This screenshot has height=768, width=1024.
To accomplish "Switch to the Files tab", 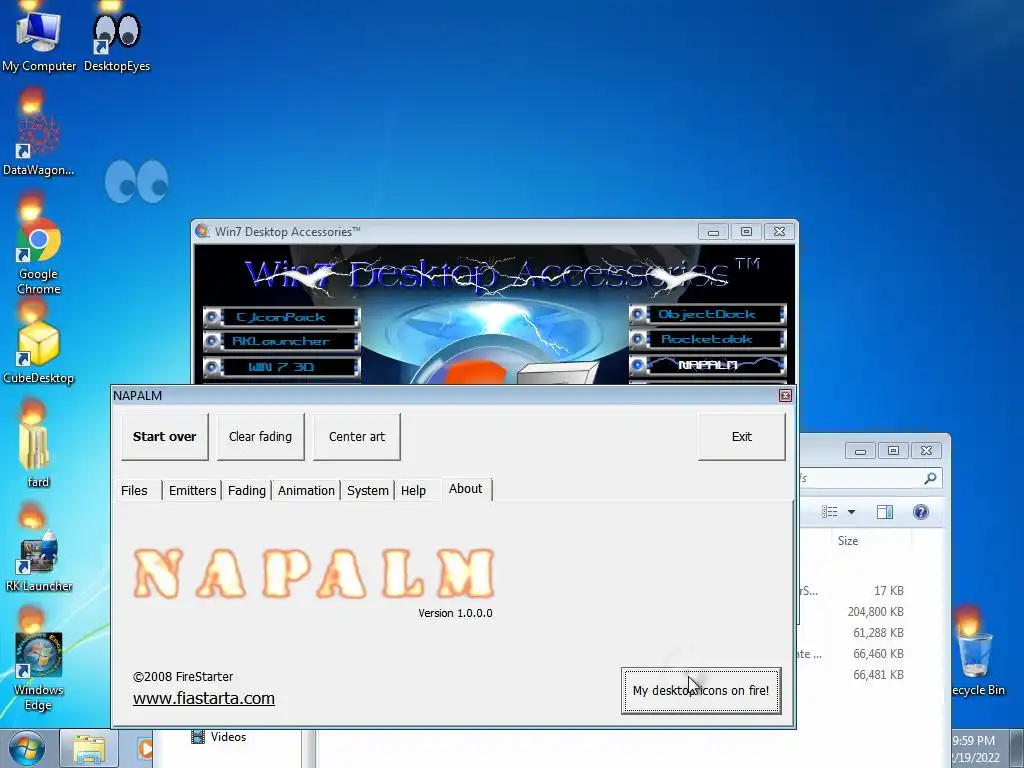I will pyautogui.click(x=135, y=490).
